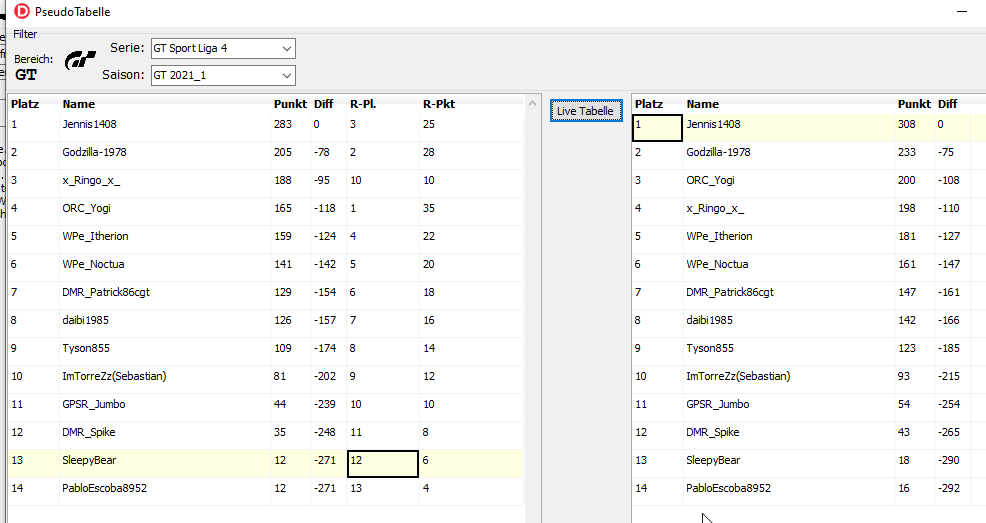Click ImTorreZz(Sebastian) name in left table

coord(114,376)
